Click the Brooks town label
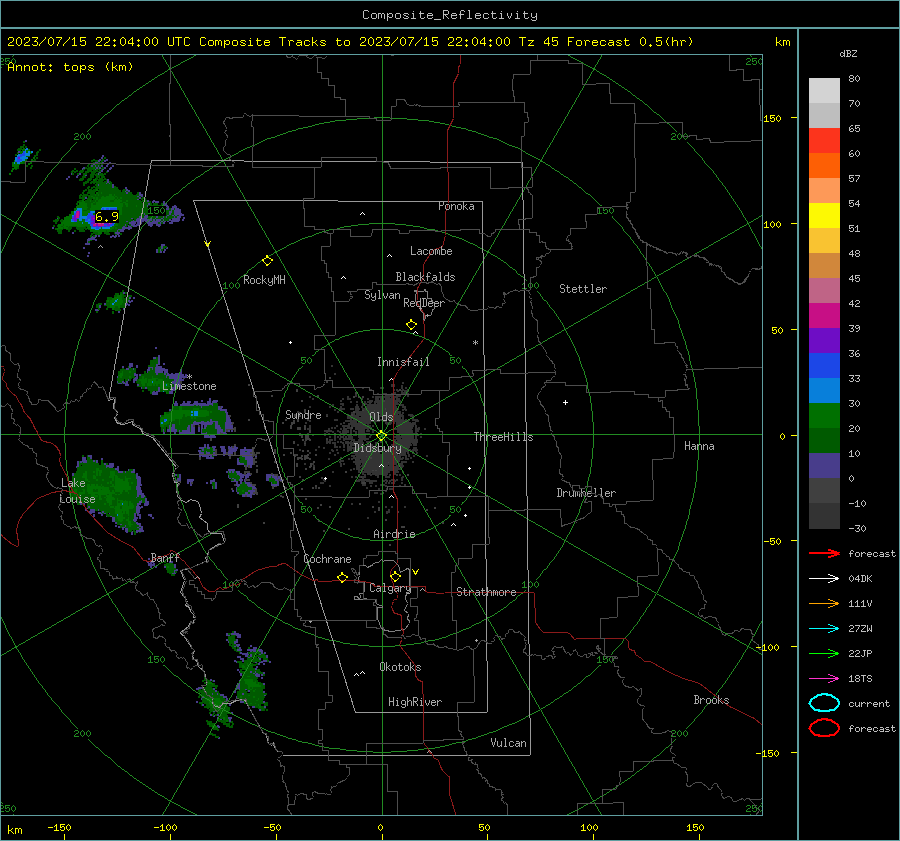 [711, 700]
